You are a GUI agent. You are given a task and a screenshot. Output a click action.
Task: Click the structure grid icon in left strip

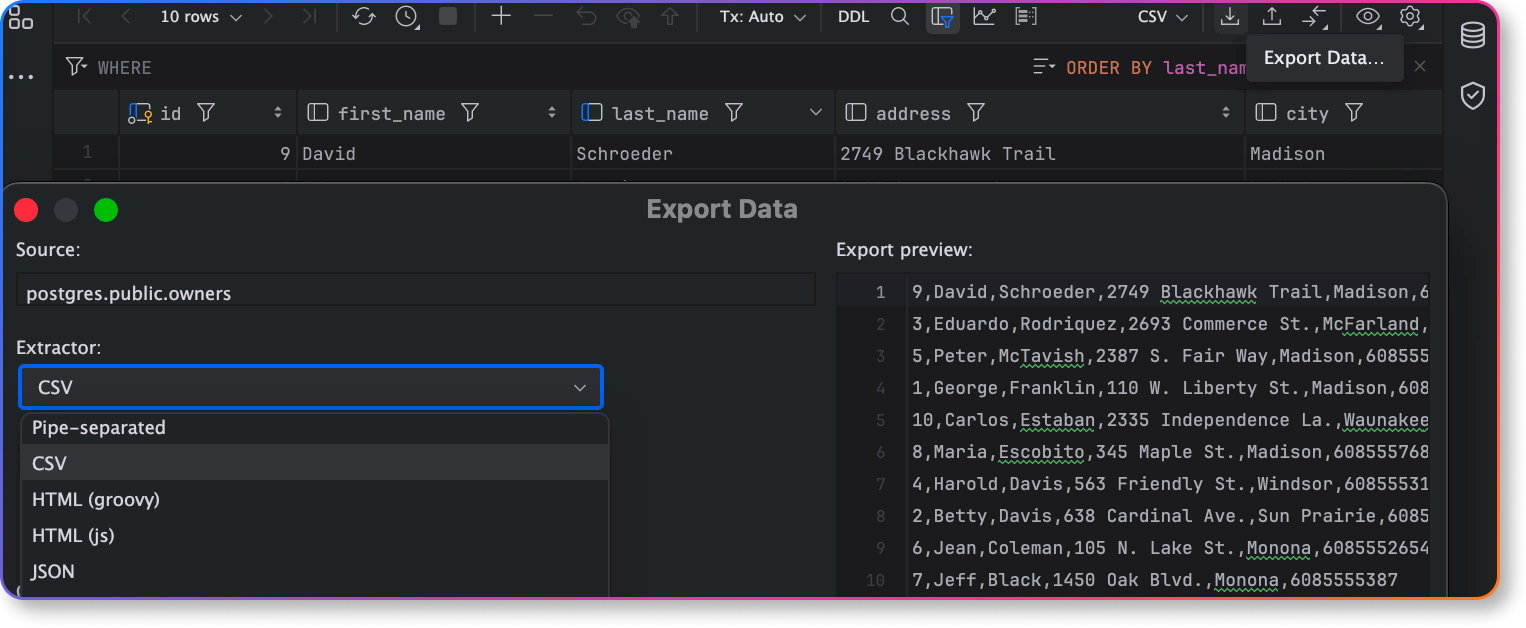(x=21, y=17)
